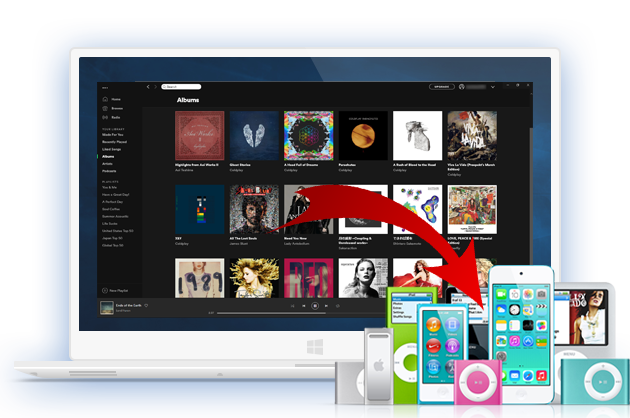Click the Search input field
Screen dimensions: 630x418
coord(181,86)
